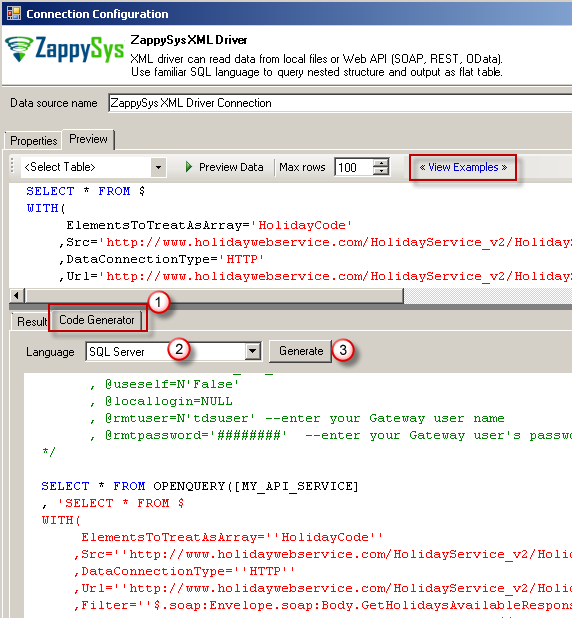
Task: Switch to the Result tab
Action: click(x=32, y=322)
